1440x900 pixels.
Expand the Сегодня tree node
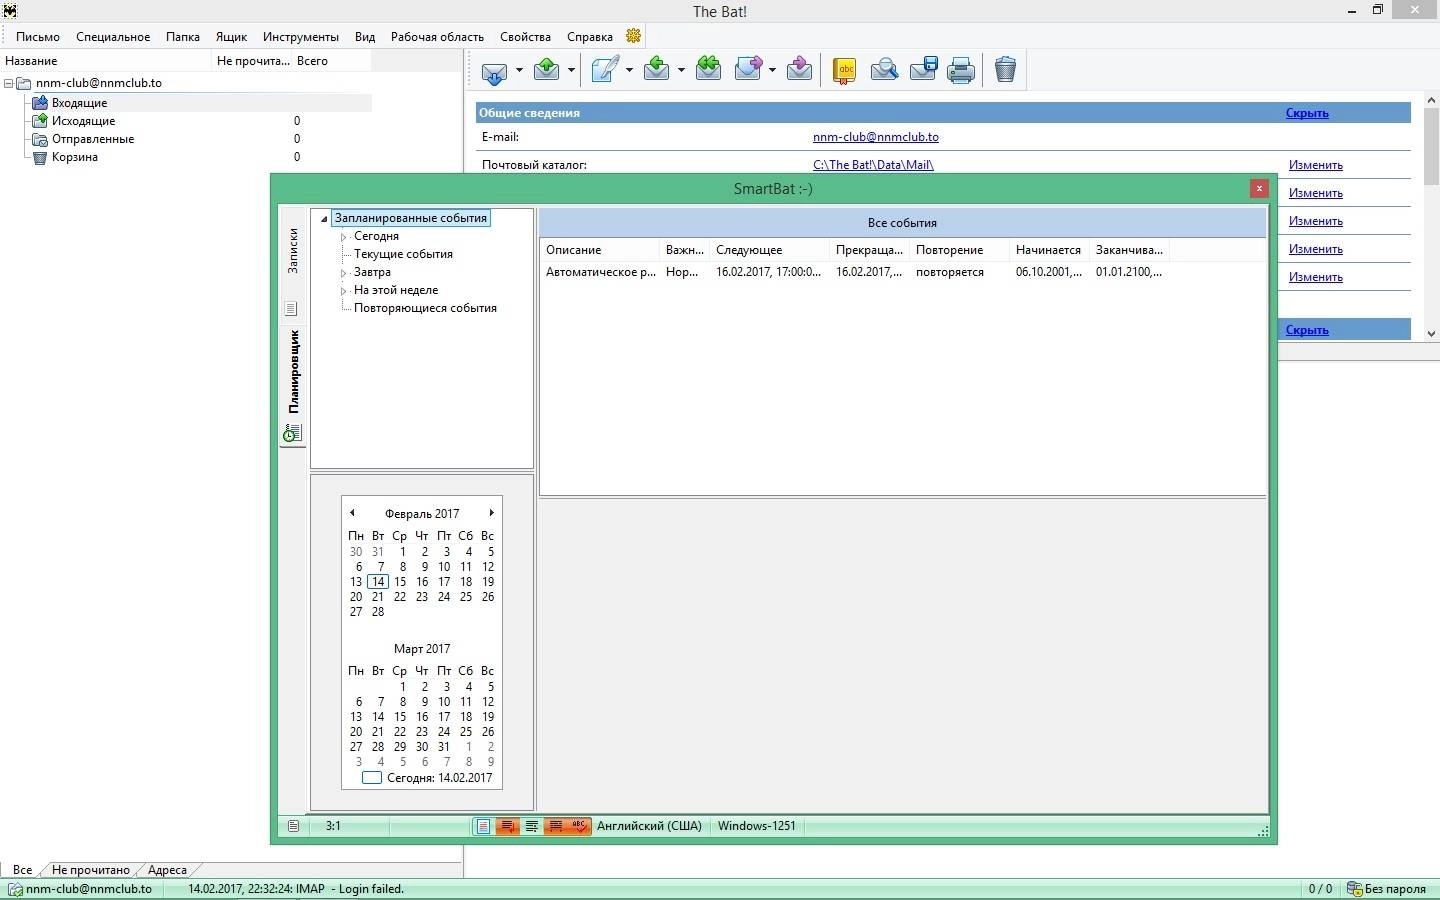pyautogui.click(x=343, y=237)
